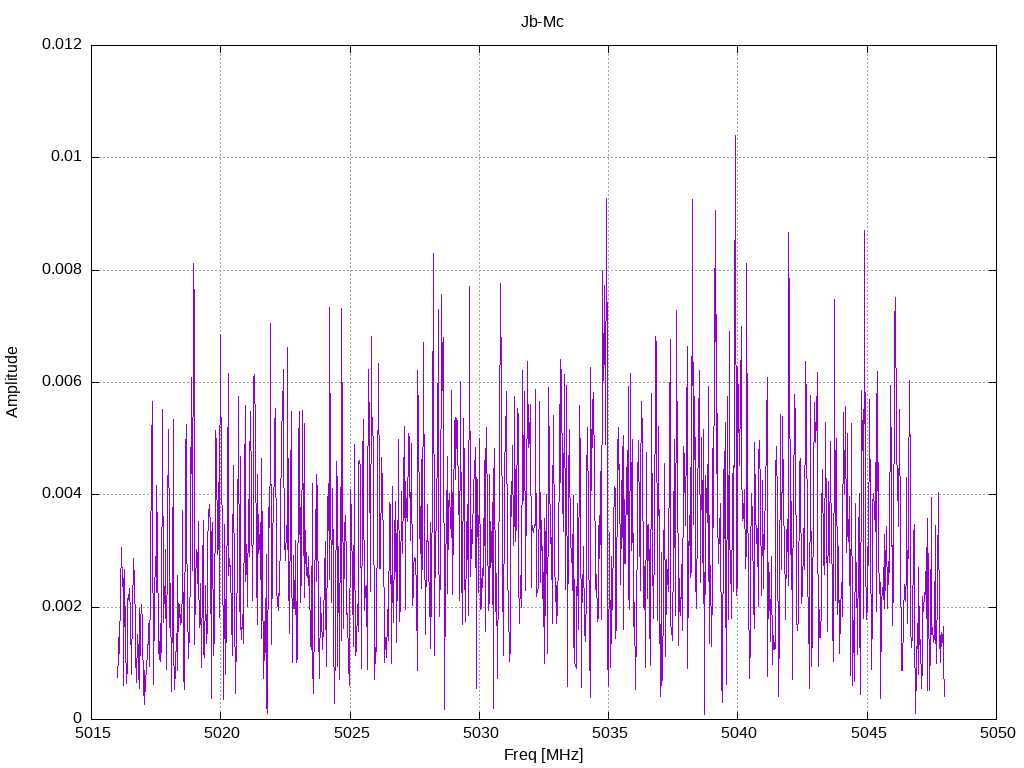Click y-axis tick label 0 at origin
The height and width of the screenshot is (768, 1024).
[77, 718]
